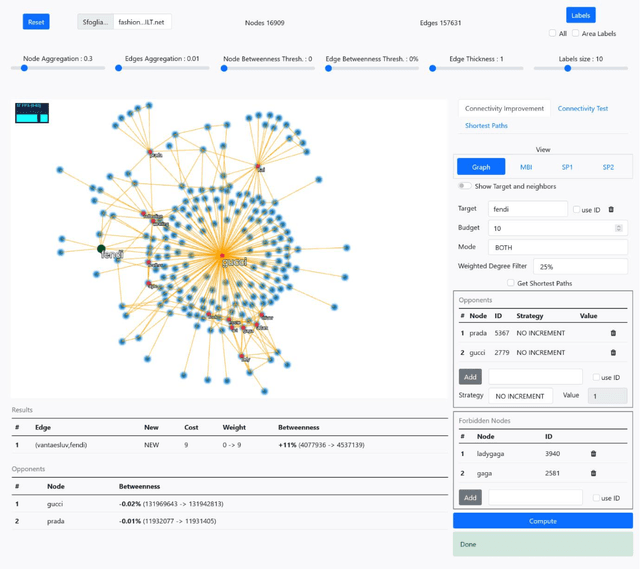Click gucci row in results Opponents table

tap(229, 504)
